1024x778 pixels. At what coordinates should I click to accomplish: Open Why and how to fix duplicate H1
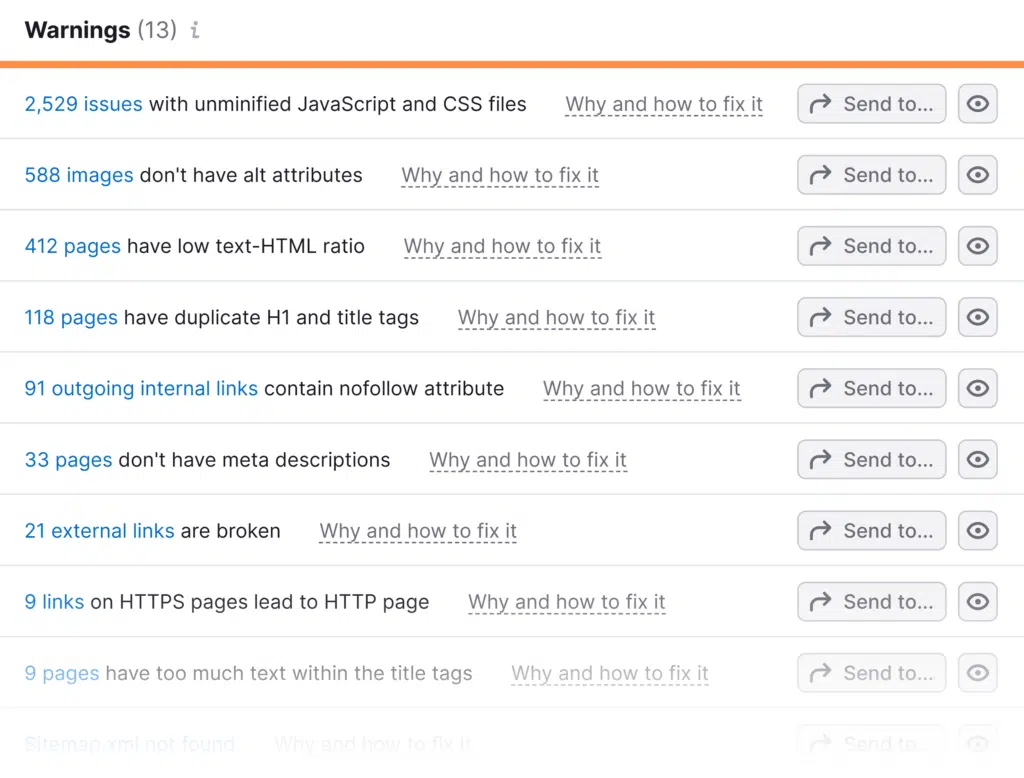click(x=556, y=318)
